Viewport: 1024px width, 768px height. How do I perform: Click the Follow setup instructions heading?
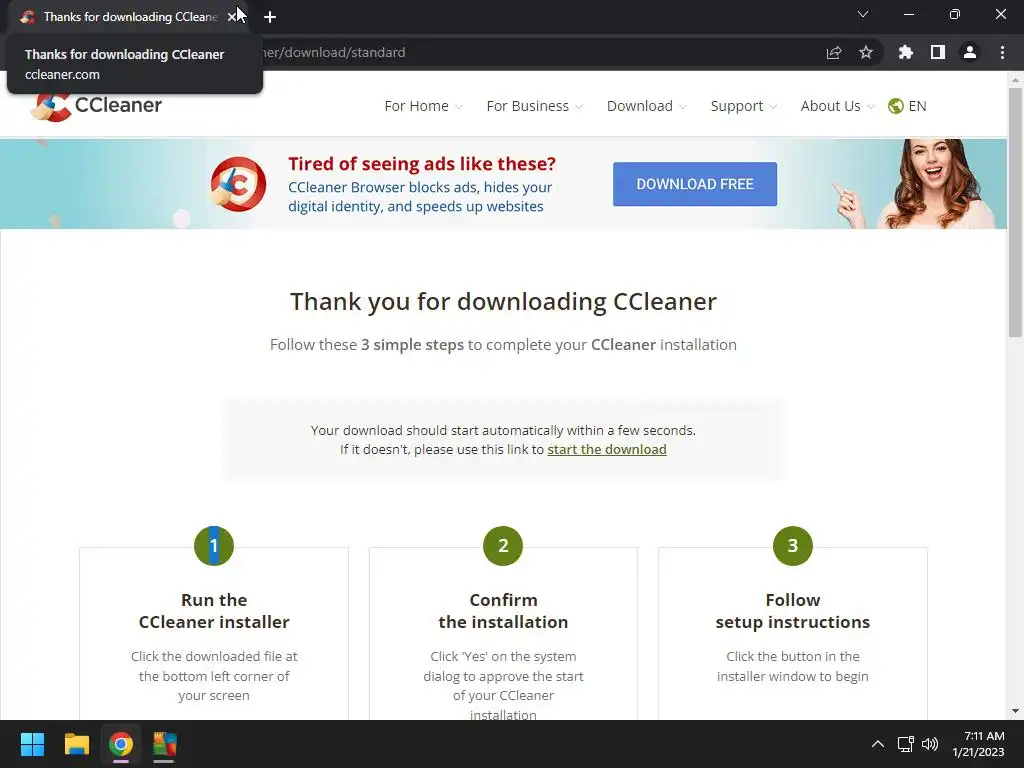793,611
